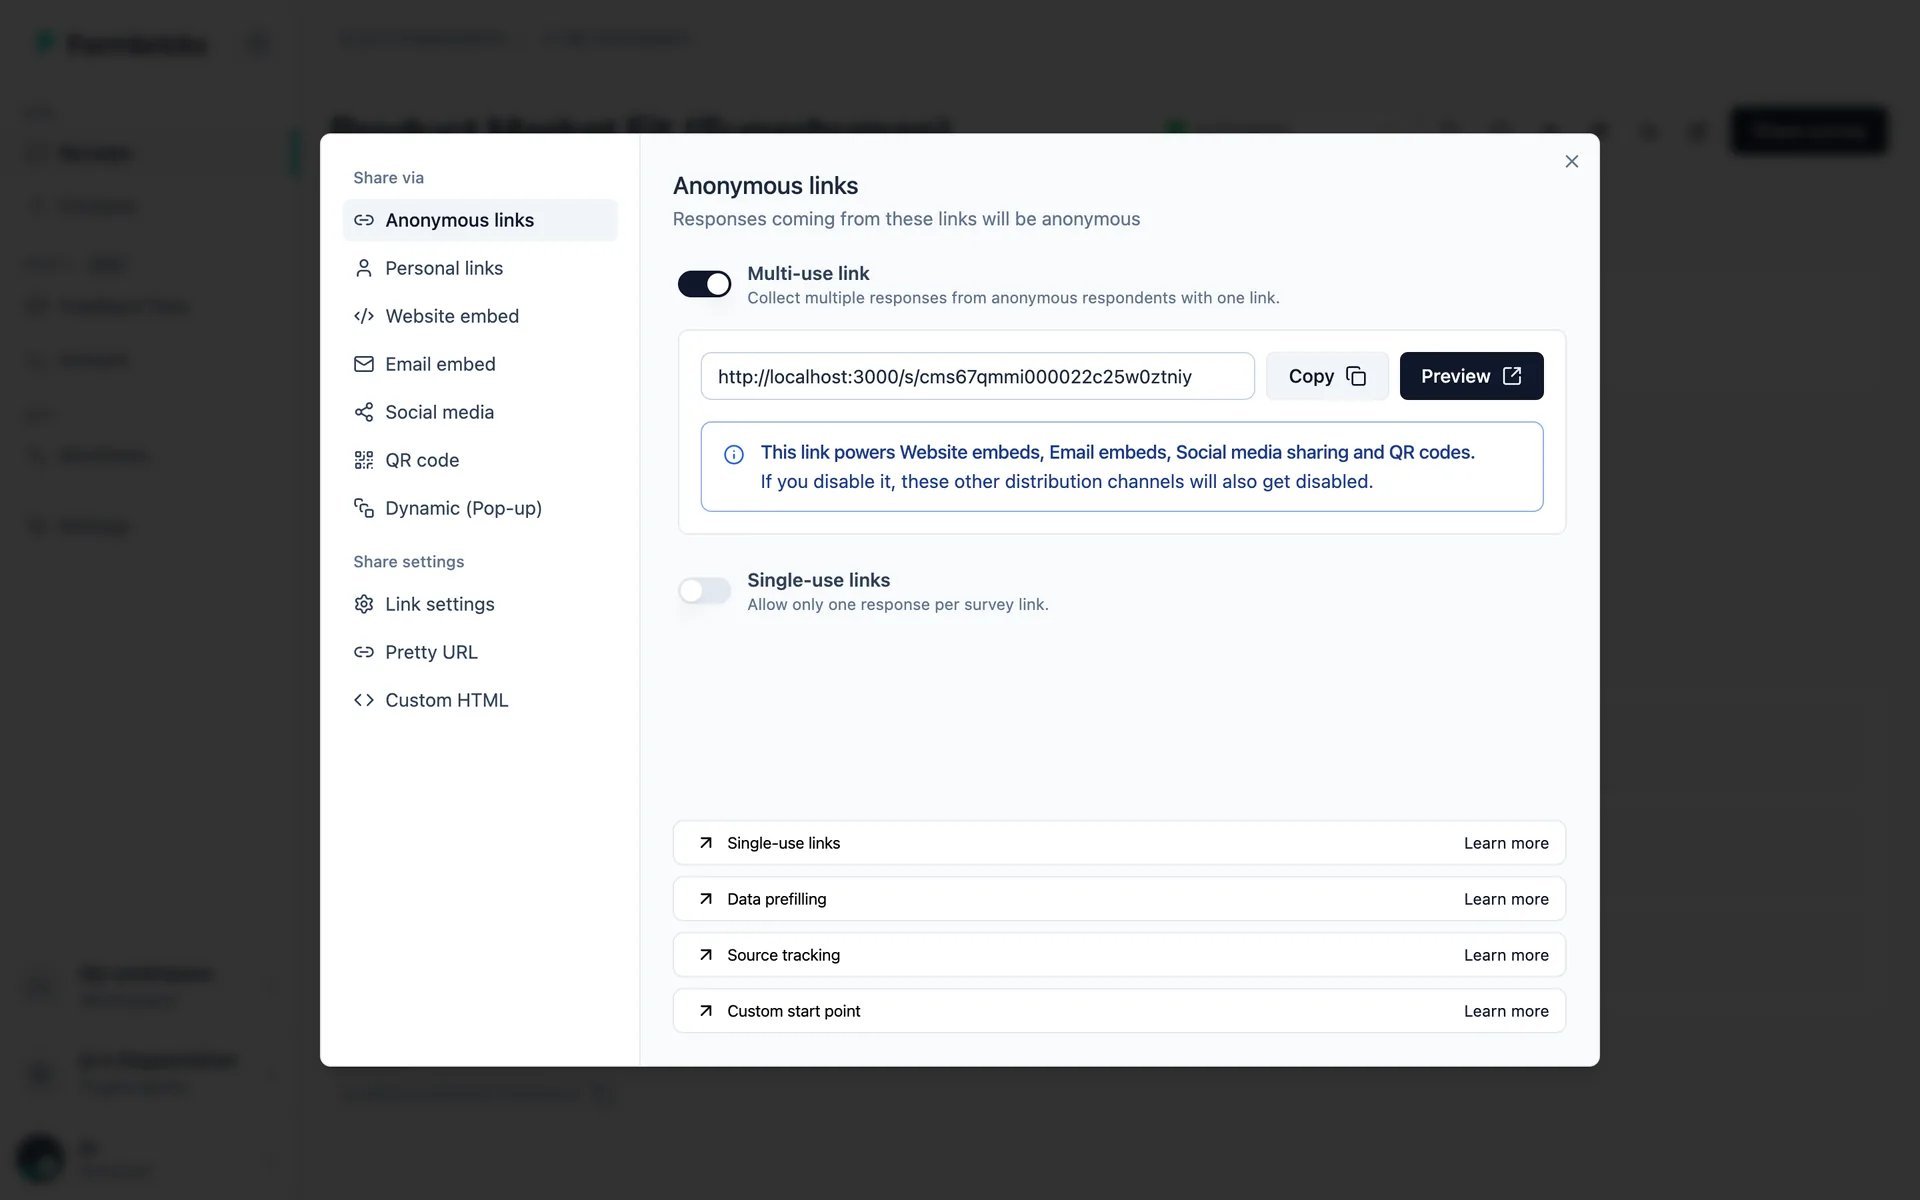This screenshot has width=1920, height=1200.
Task: Click the Link settings gear icon
Action: (364, 604)
